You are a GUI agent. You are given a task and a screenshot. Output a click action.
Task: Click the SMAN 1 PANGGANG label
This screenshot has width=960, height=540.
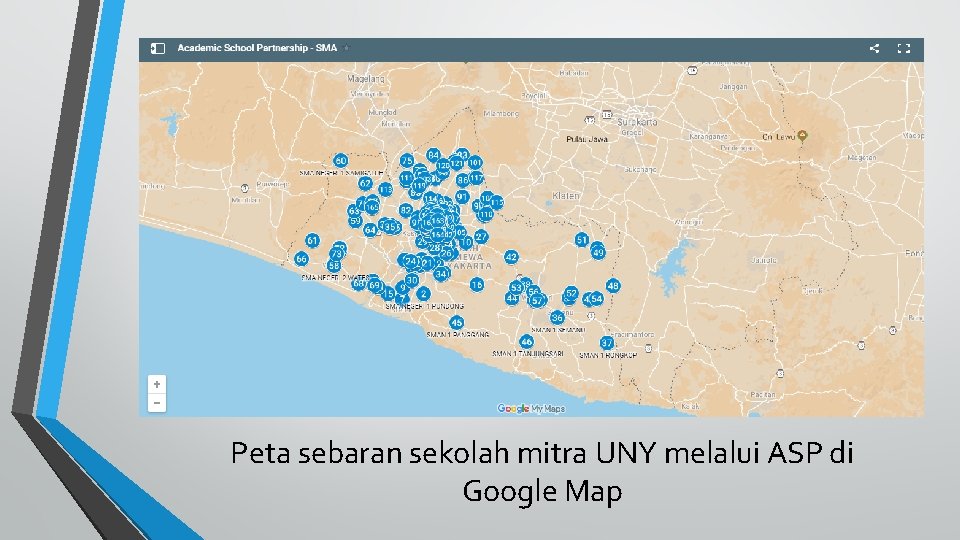458,335
